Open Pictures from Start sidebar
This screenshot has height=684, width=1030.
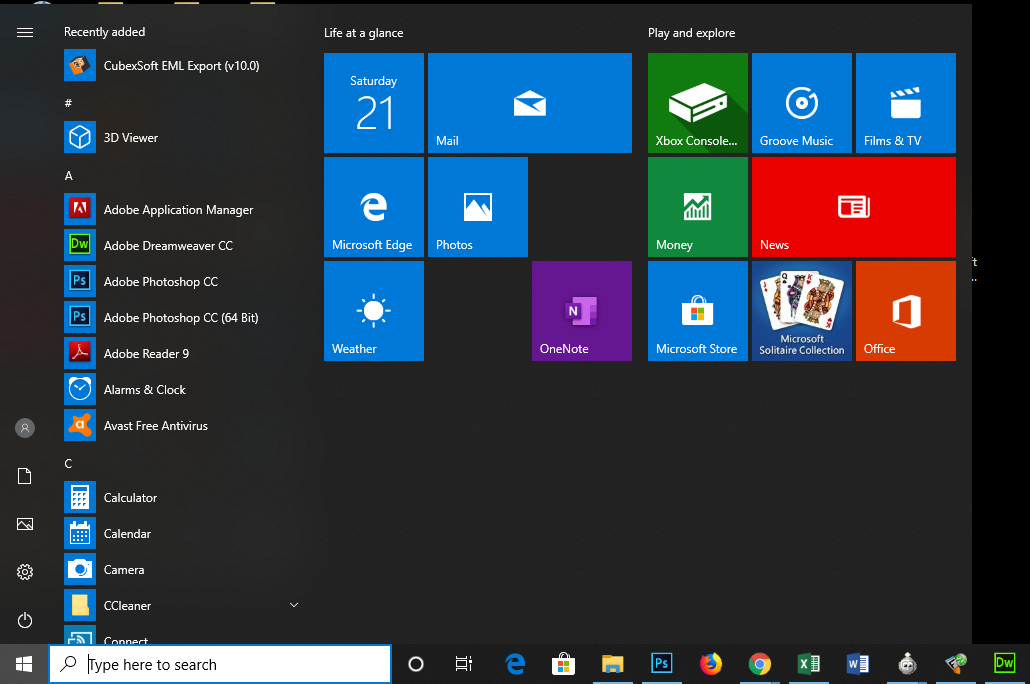(x=25, y=524)
